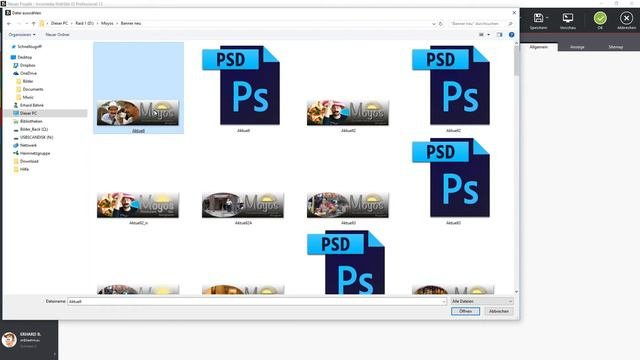Image resolution: width=640 pixels, height=360 pixels.
Task: Click the refresh icon beside the address bar
Action: click(x=441, y=24)
